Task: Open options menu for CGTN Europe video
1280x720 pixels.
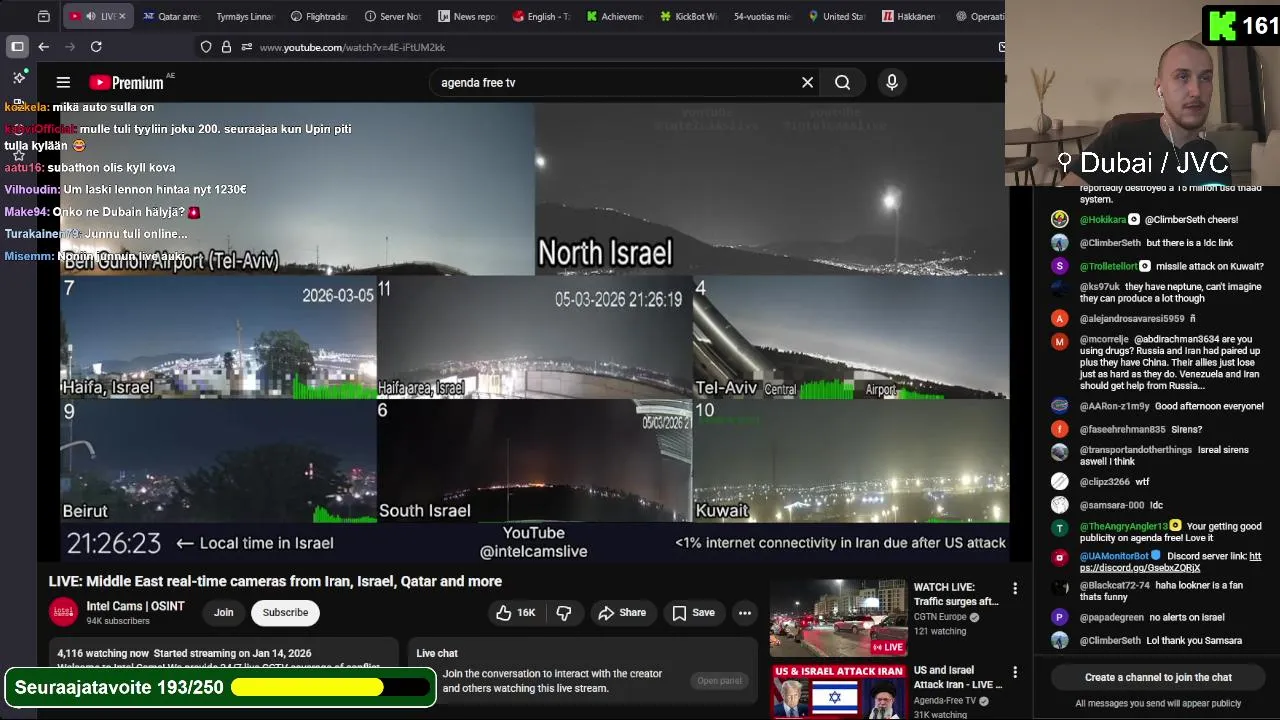Action: [1015, 589]
